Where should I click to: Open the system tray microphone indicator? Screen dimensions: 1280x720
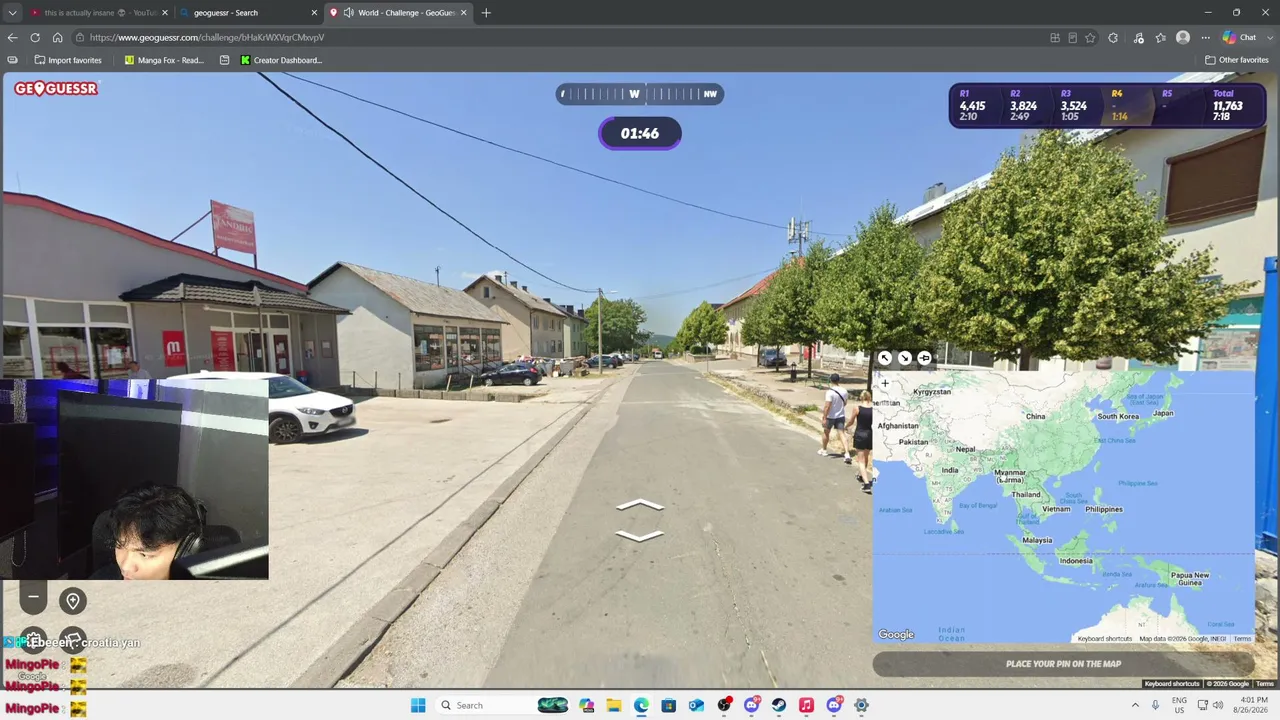tap(1155, 705)
